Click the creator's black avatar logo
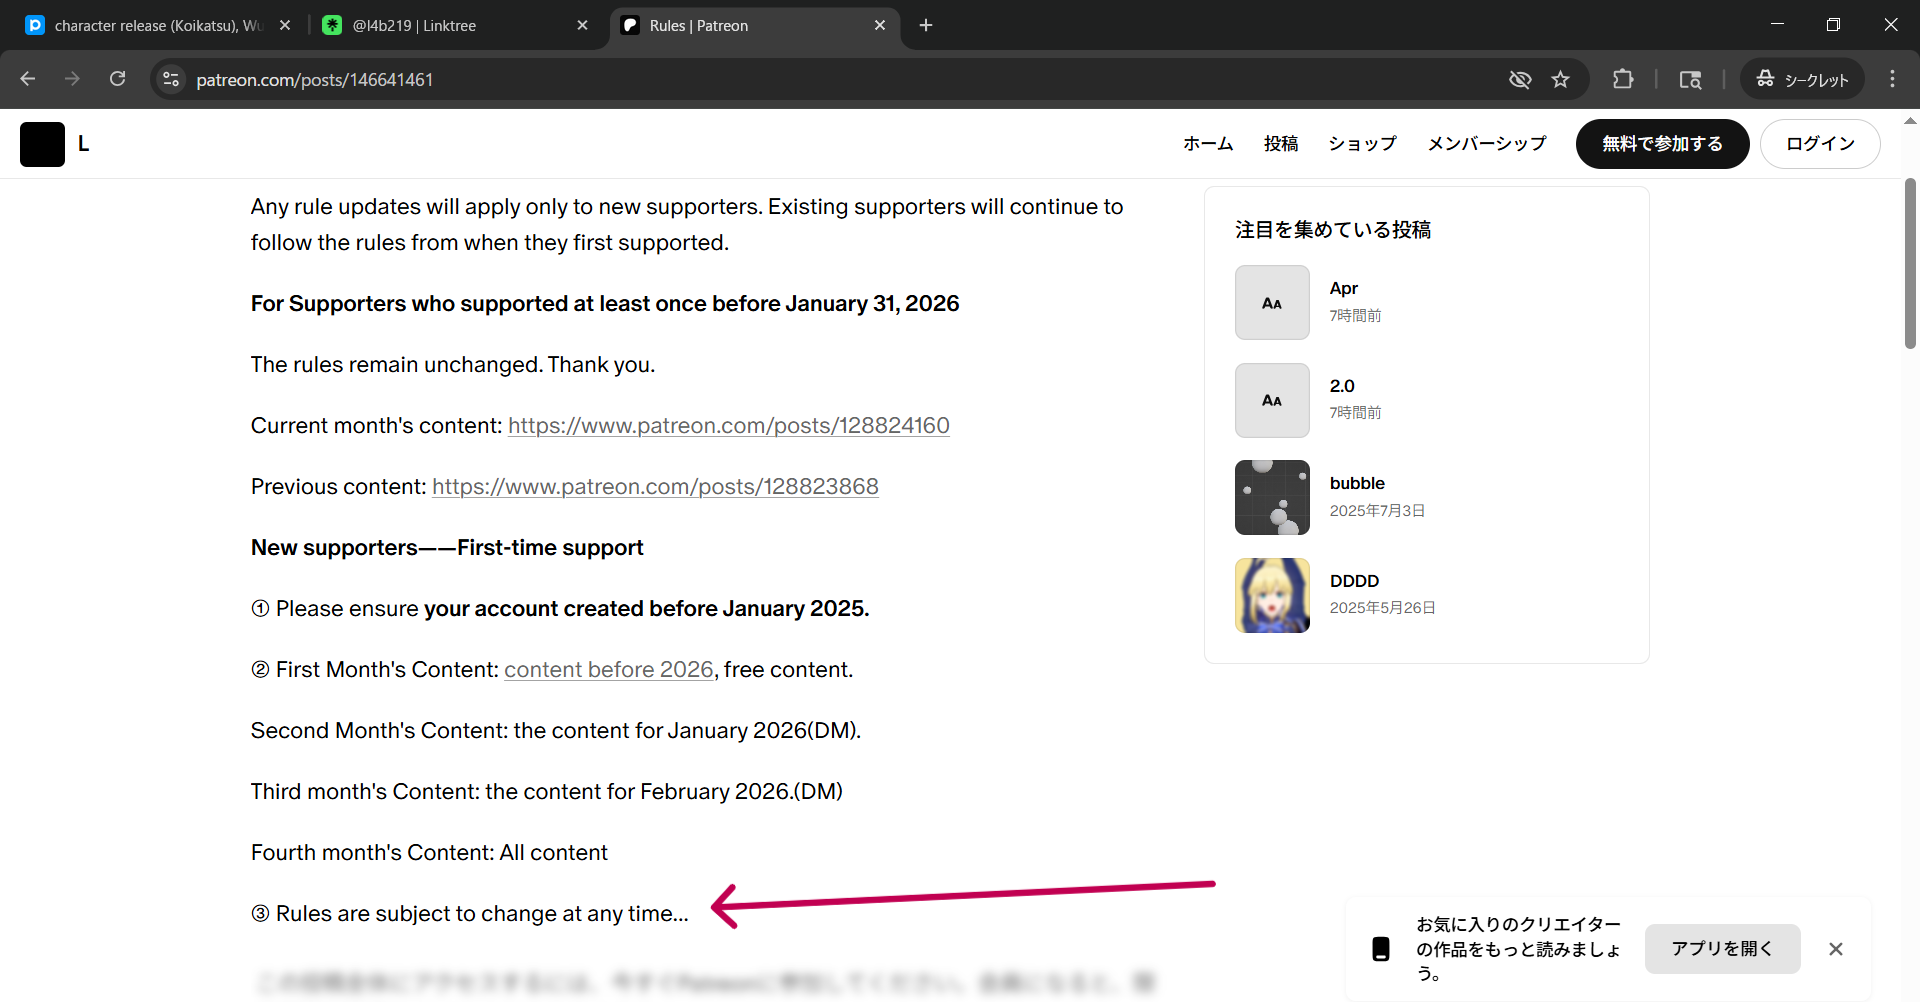 [x=42, y=144]
